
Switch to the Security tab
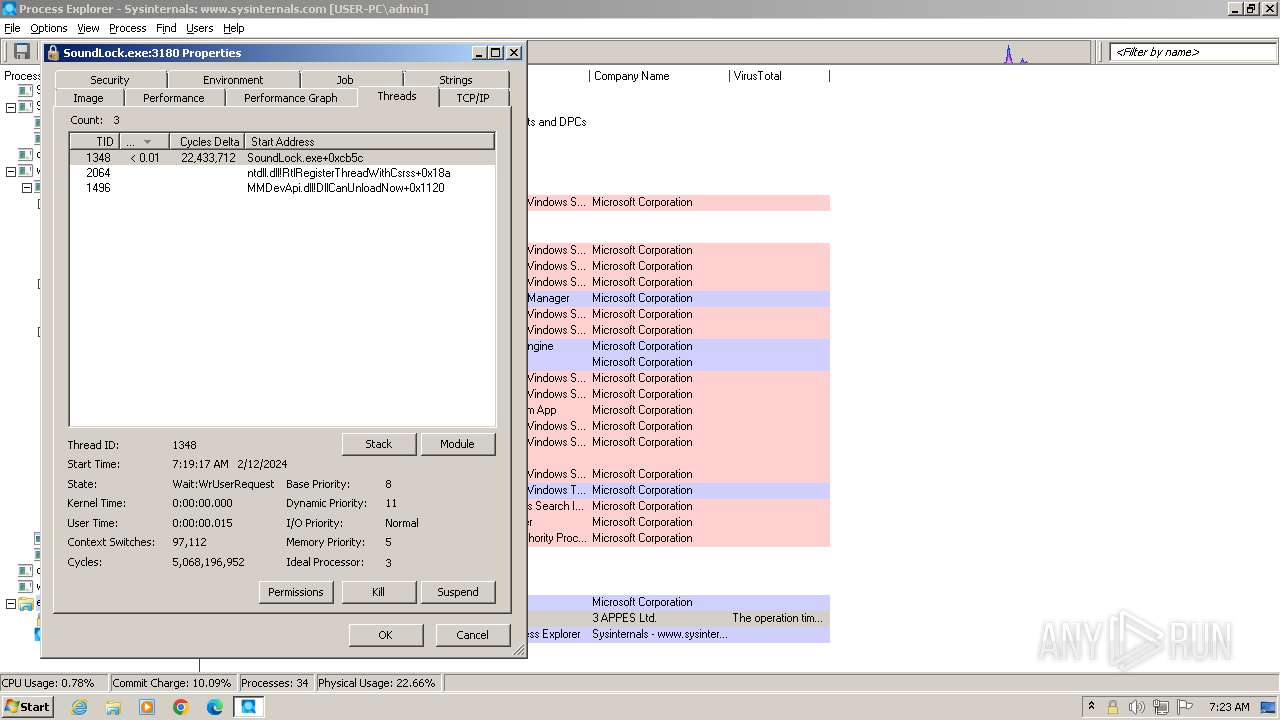(x=110, y=80)
